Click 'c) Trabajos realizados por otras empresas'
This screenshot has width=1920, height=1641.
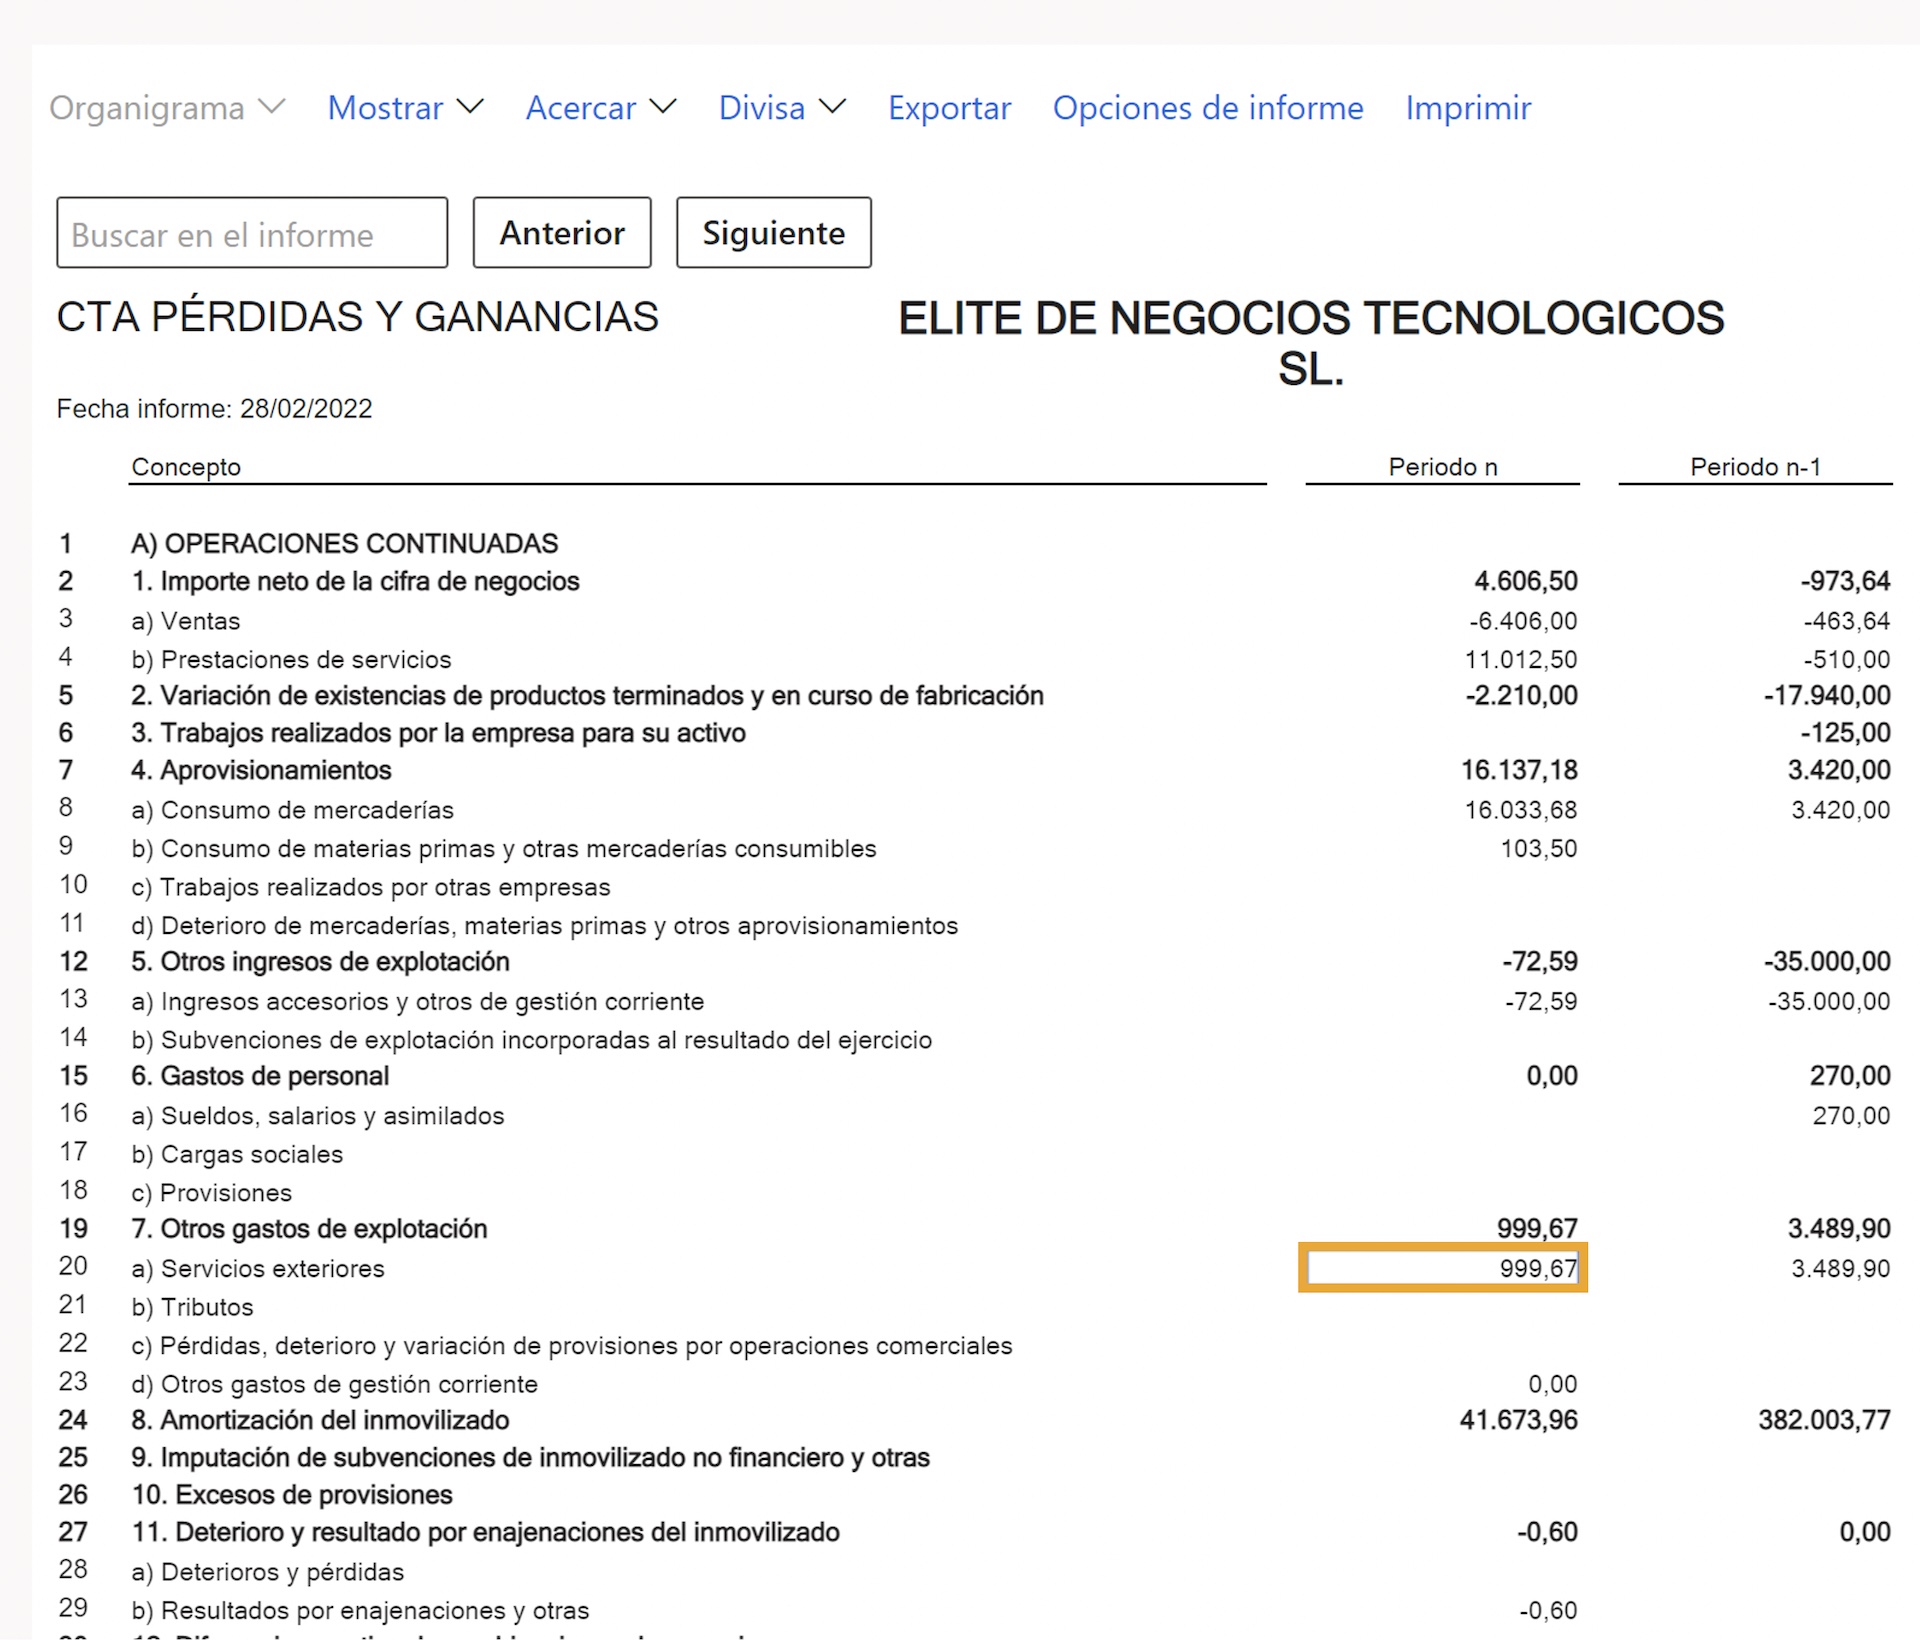pos(371,888)
